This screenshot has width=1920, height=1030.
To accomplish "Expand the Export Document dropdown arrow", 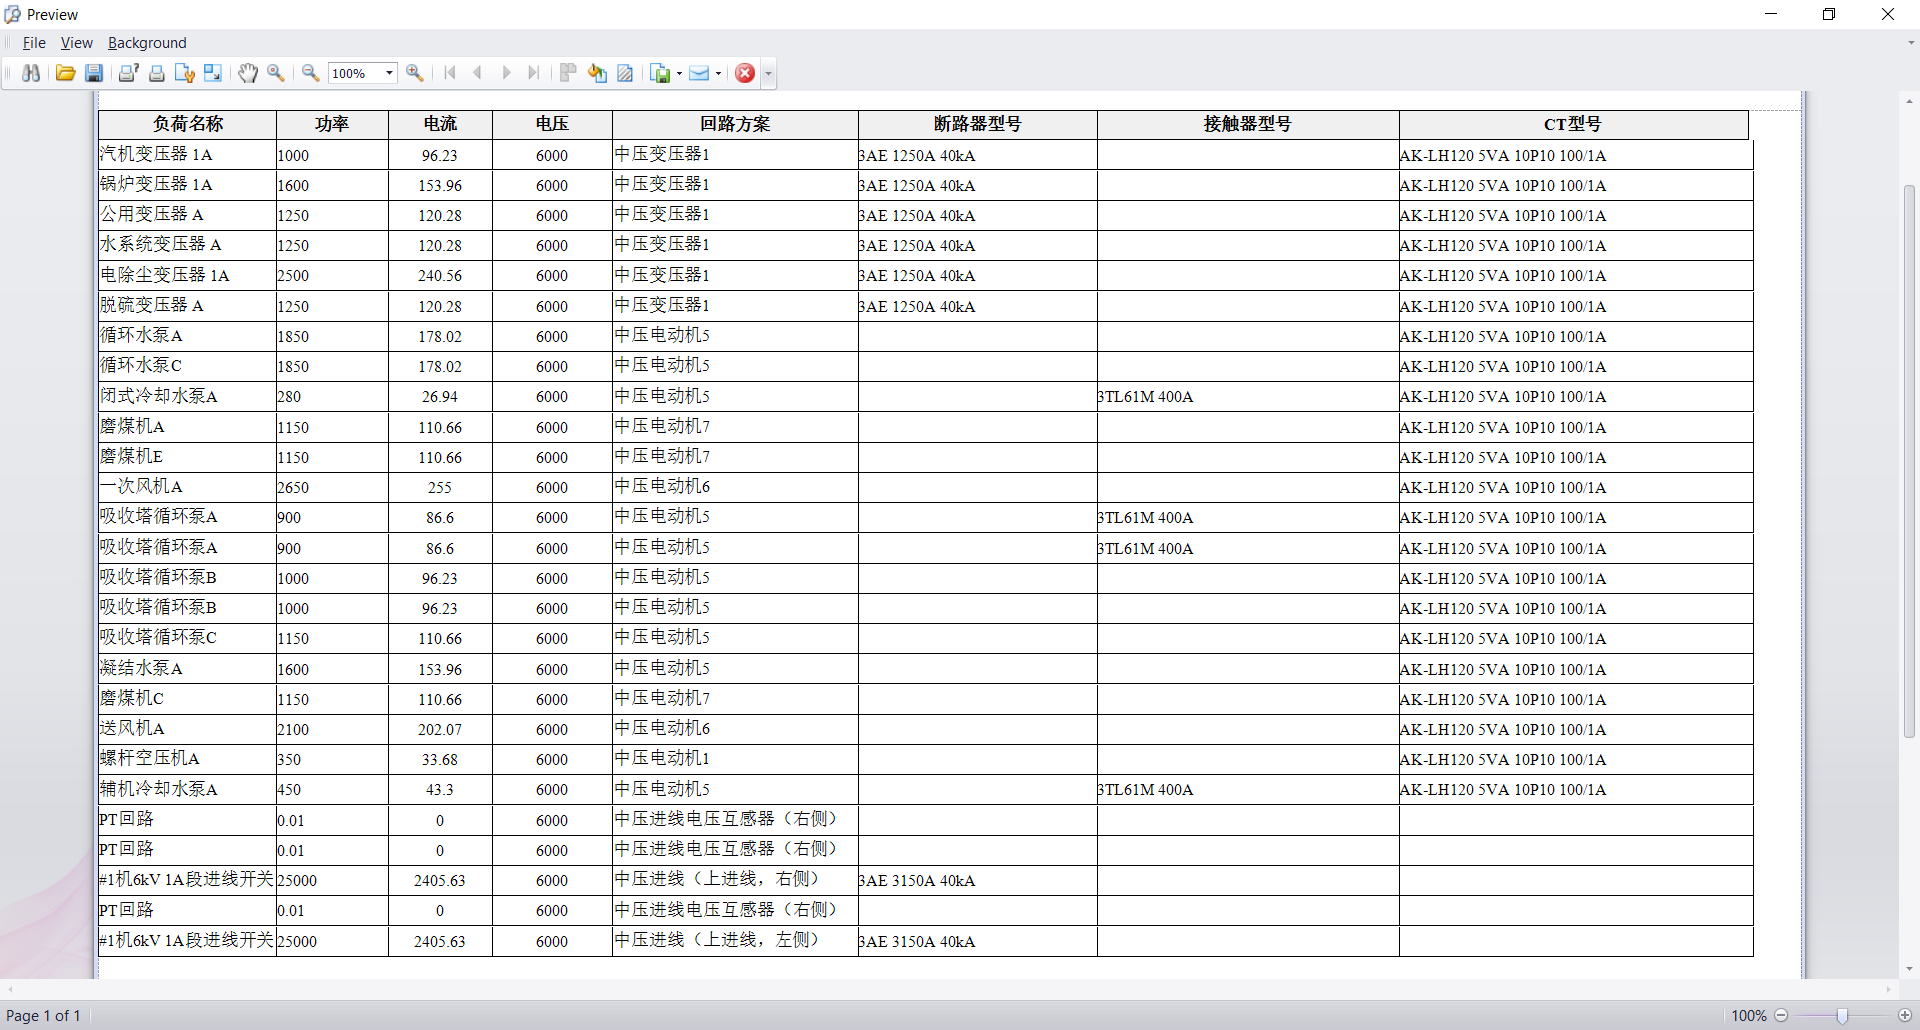I will point(679,73).
